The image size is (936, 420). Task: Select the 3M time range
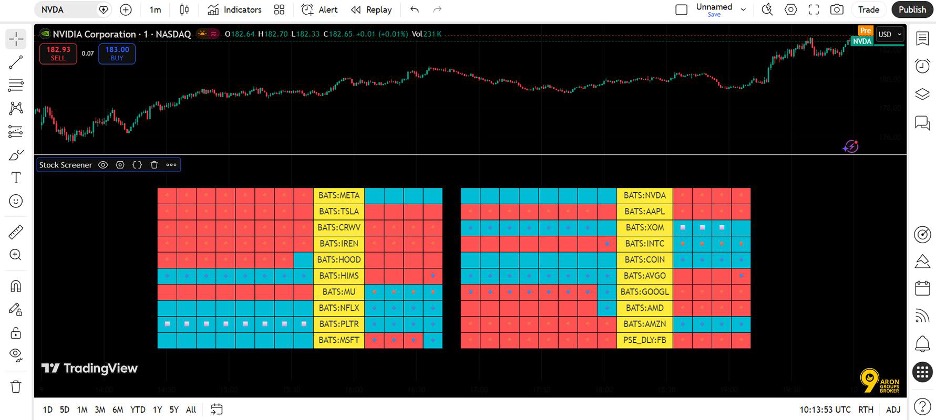point(100,410)
